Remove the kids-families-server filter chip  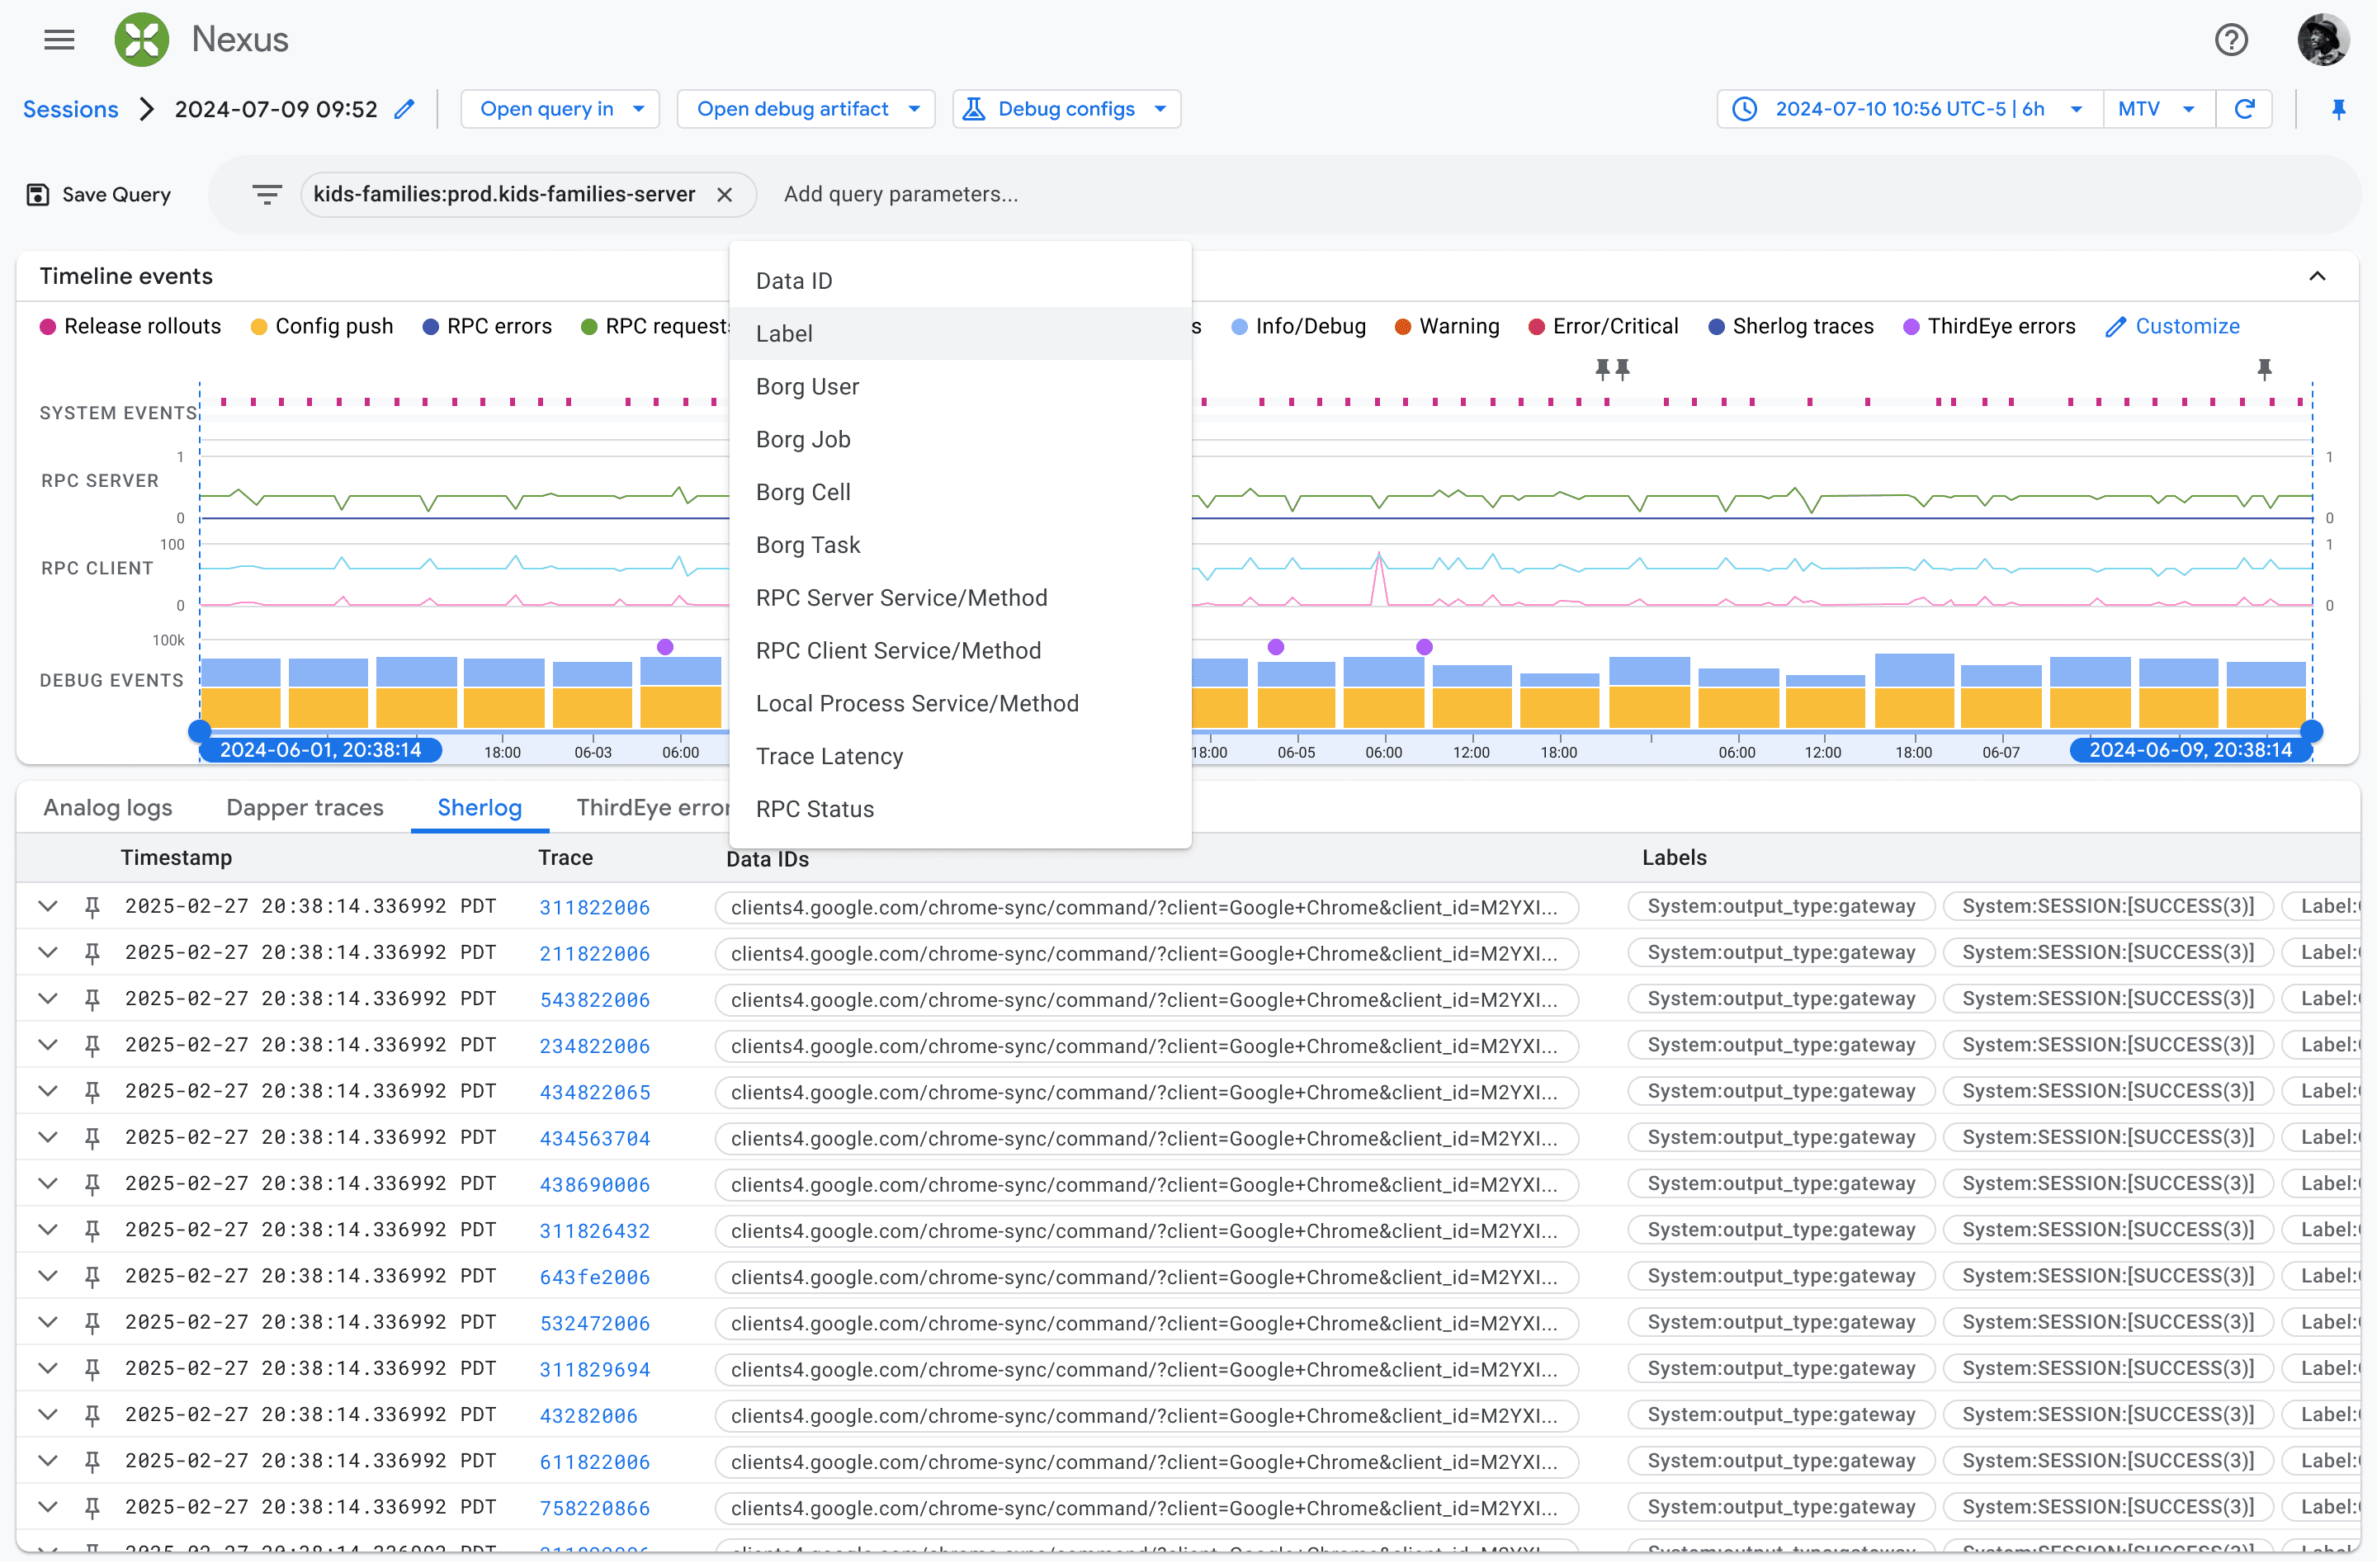click(x=725, y=194)
